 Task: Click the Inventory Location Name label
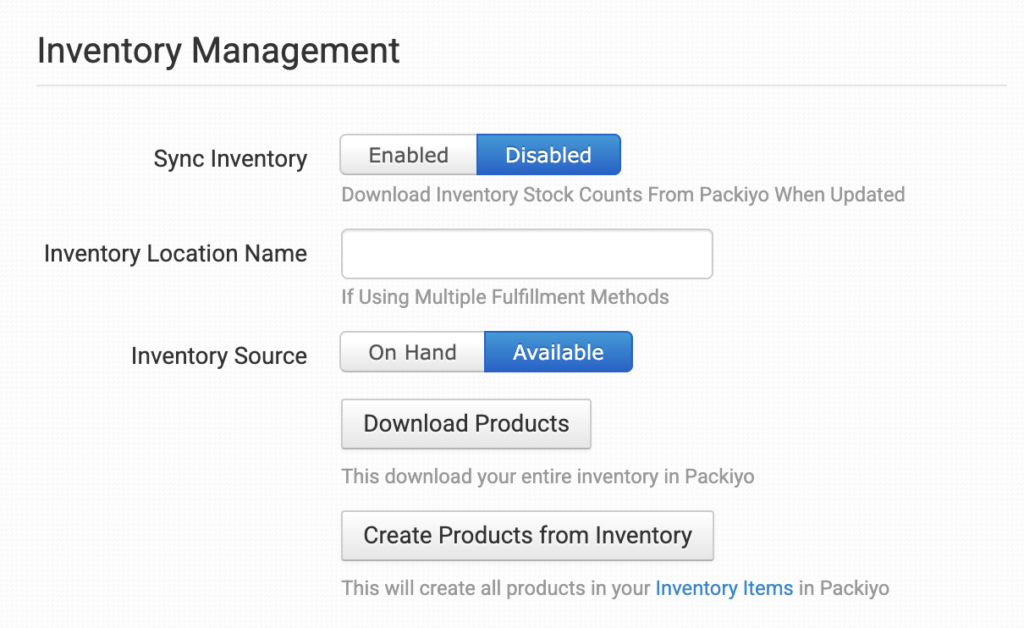point(175,254)
